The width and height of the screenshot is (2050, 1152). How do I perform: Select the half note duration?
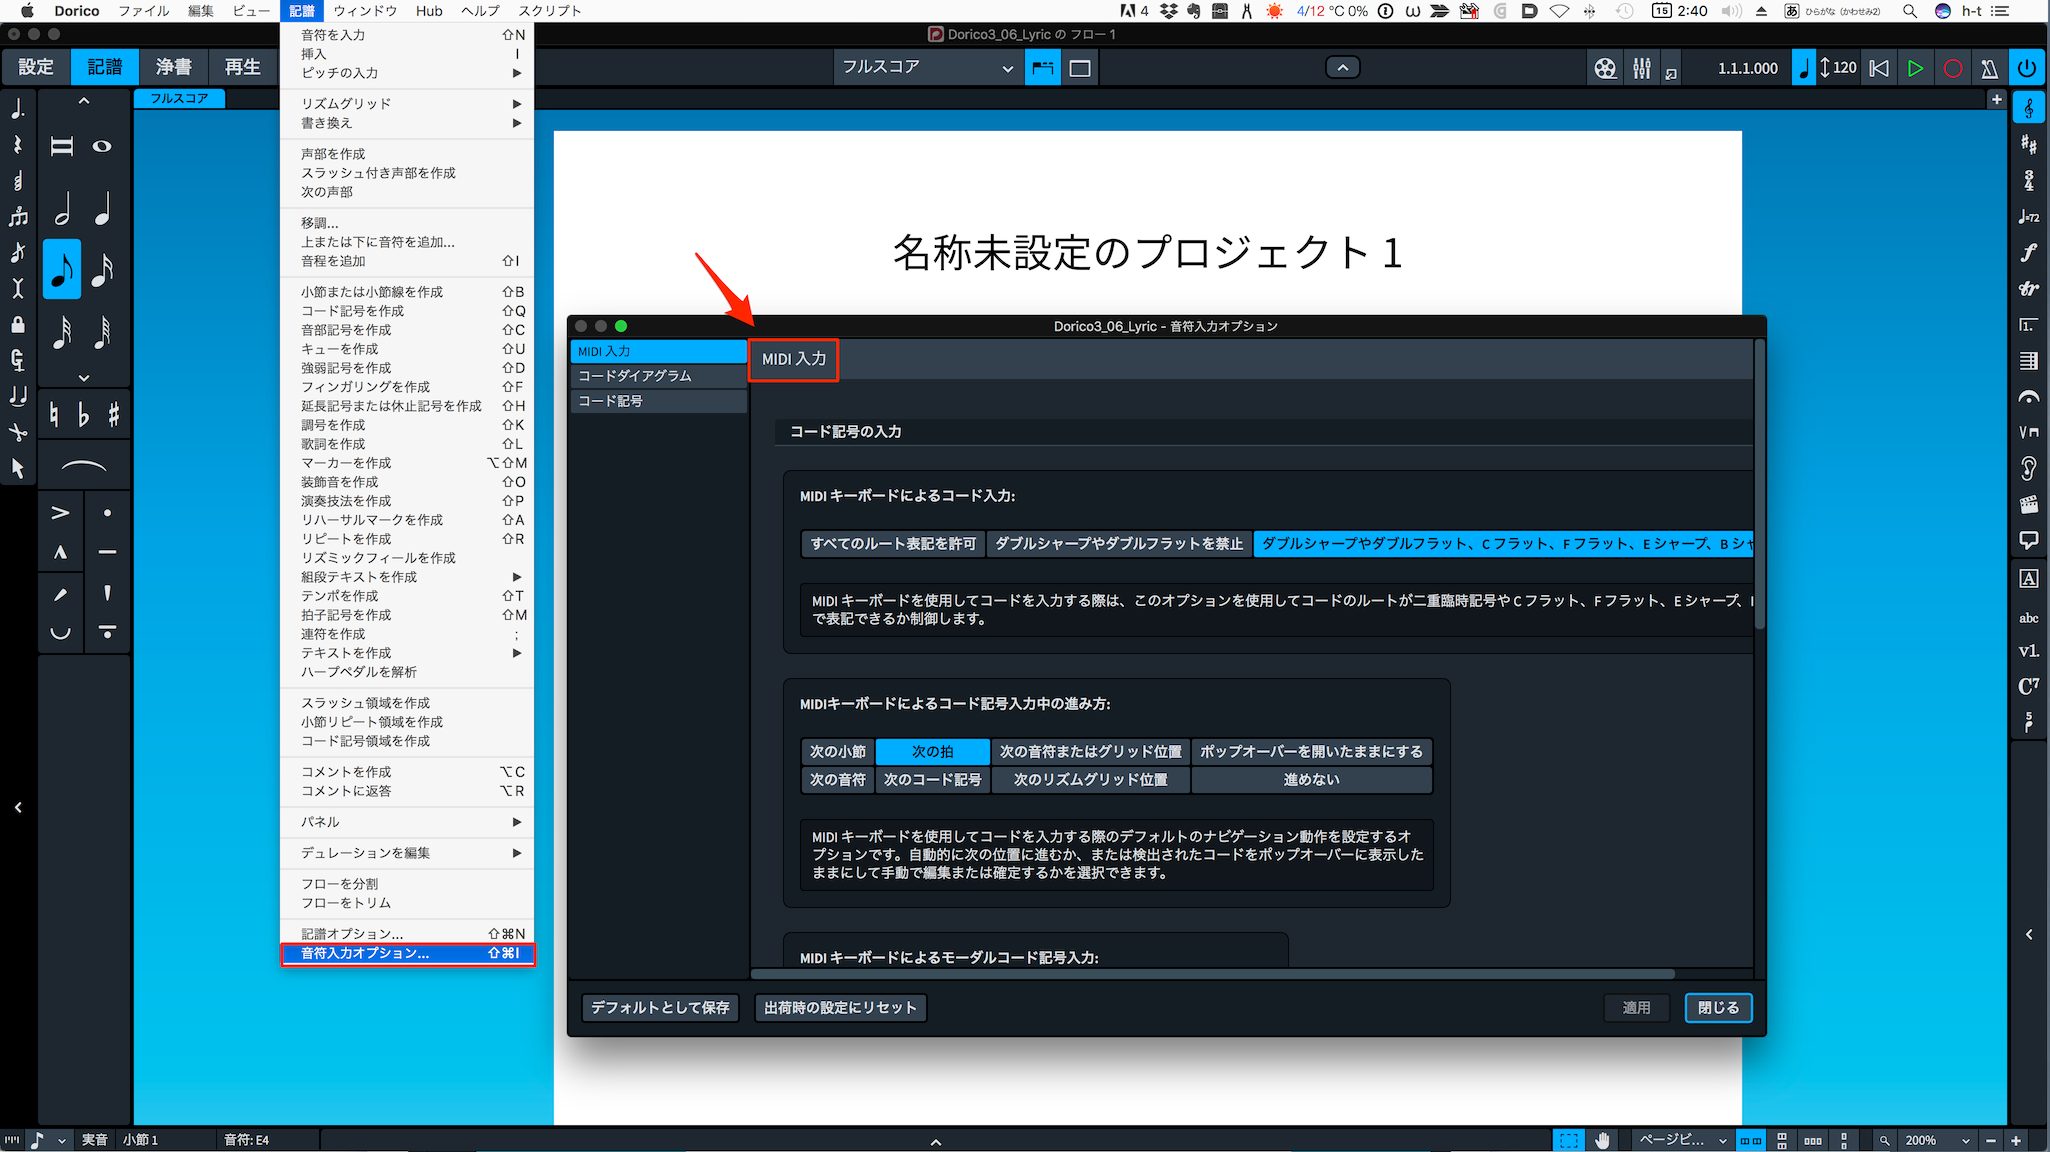pyautogui.click(x=62, y=208)
